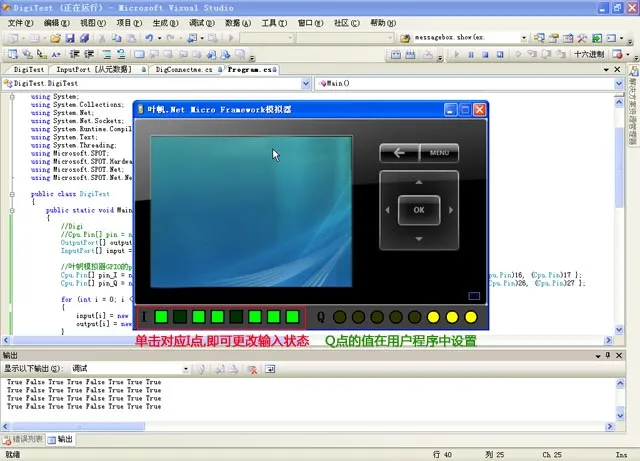Screen dimensions: 640x461
Task: Click the Save All toolbar icon
Action: (x=84, y=38)
